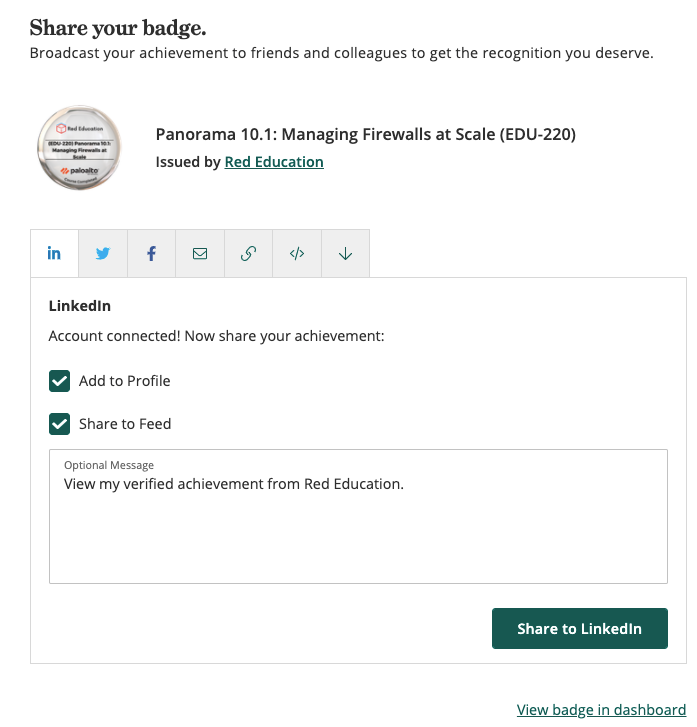Click the 'Optional Message' field label
This screenshot has height=727, width=697.
point(109,465)
